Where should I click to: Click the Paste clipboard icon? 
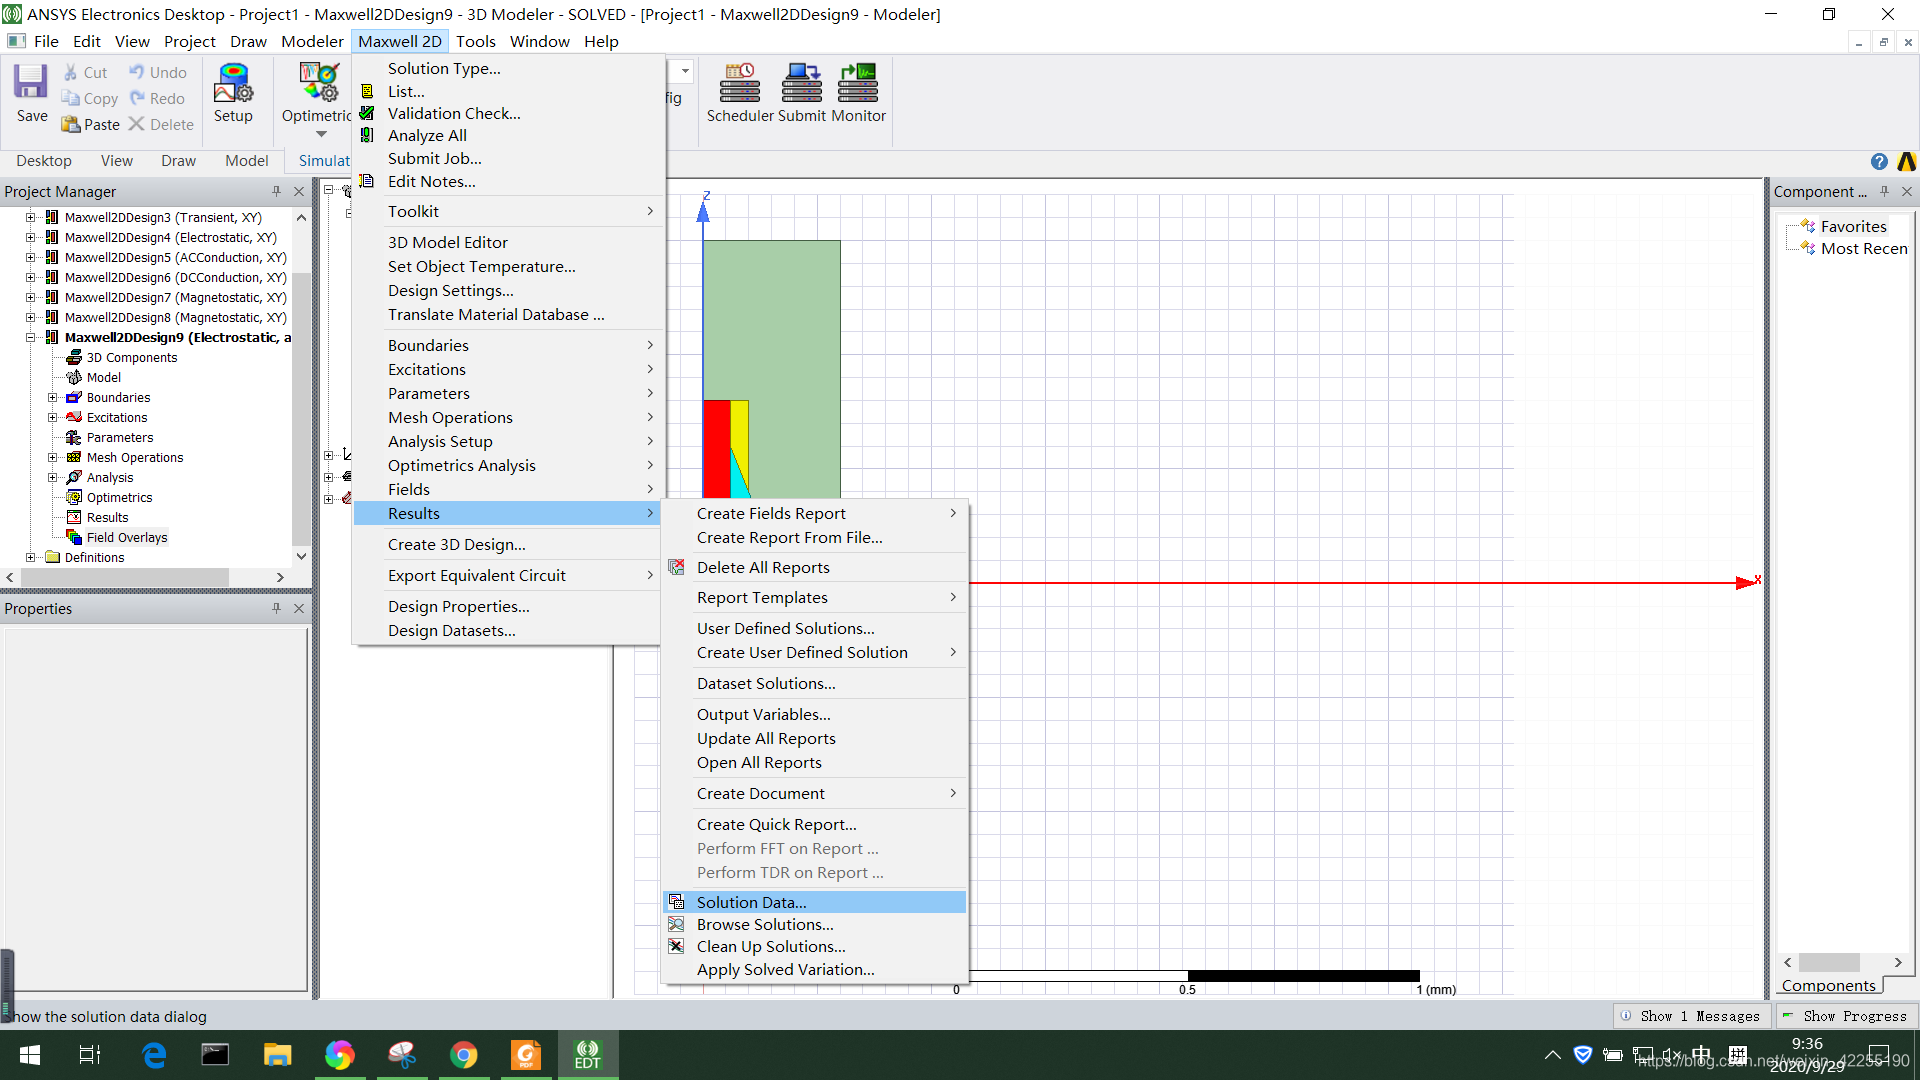point(71,124)
